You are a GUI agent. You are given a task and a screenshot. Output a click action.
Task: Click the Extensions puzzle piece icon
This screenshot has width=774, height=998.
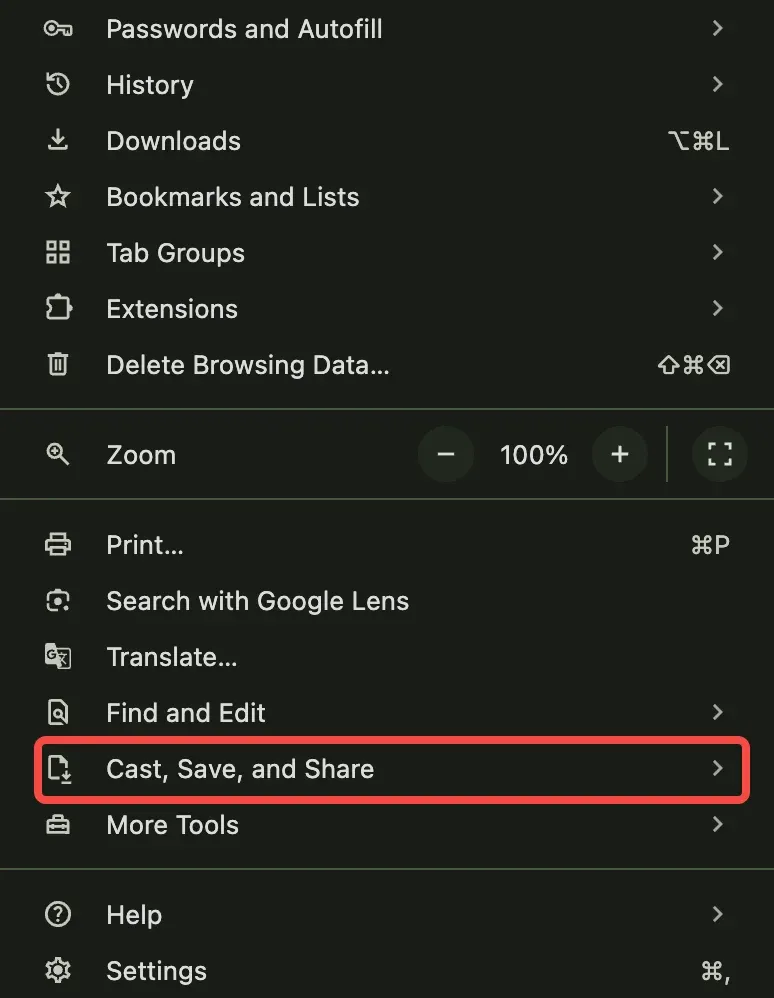tap(58, 308)
